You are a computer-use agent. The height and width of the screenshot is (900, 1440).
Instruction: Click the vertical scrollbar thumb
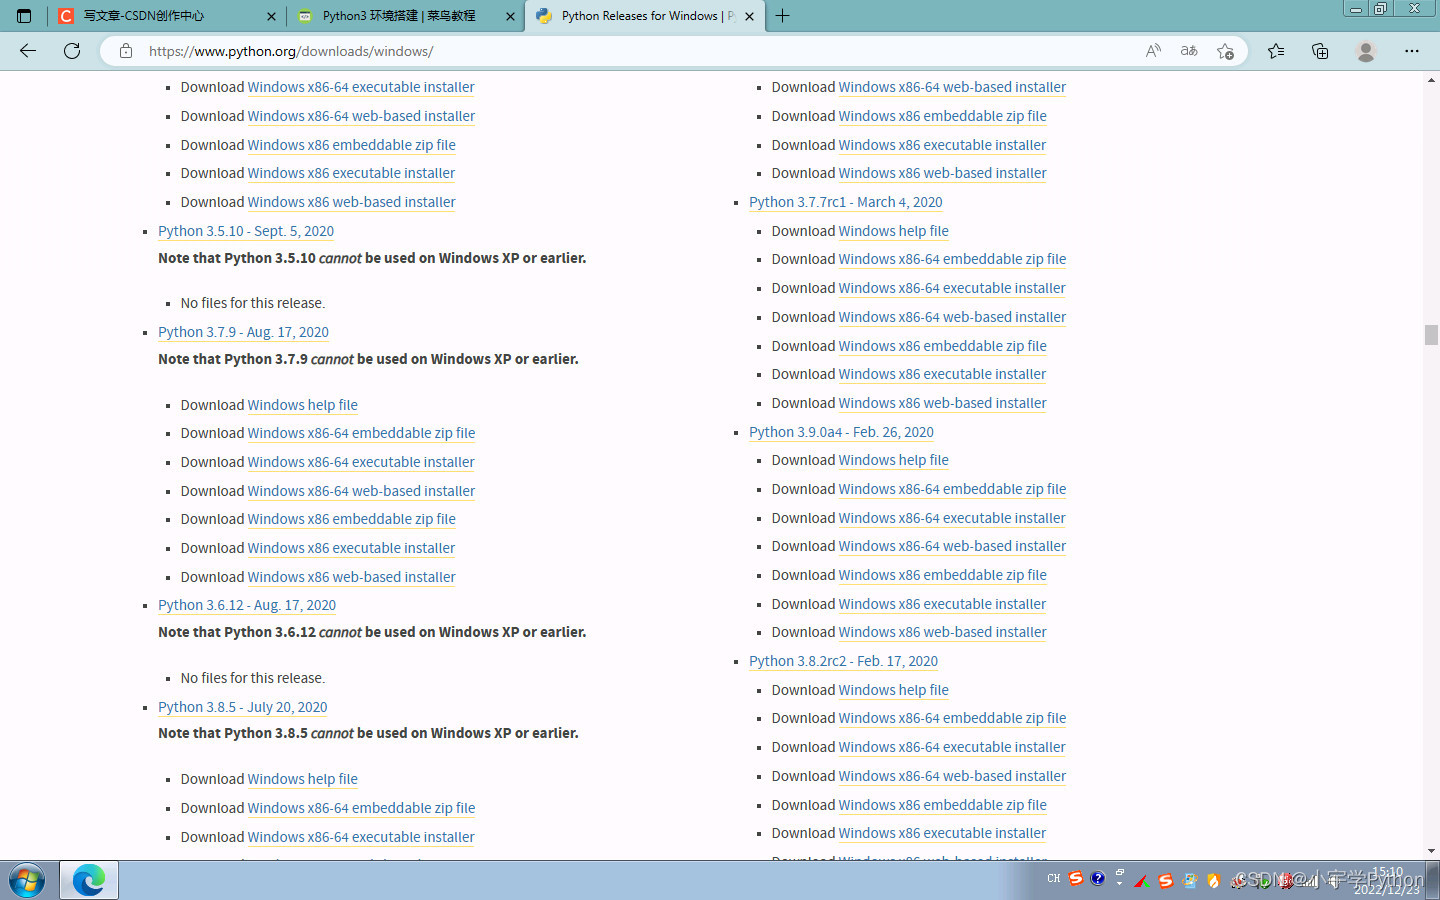1431,335
